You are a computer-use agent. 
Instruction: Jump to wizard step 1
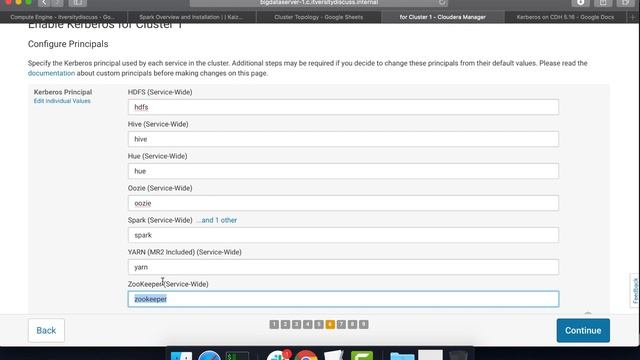click(x=274, y=324)
